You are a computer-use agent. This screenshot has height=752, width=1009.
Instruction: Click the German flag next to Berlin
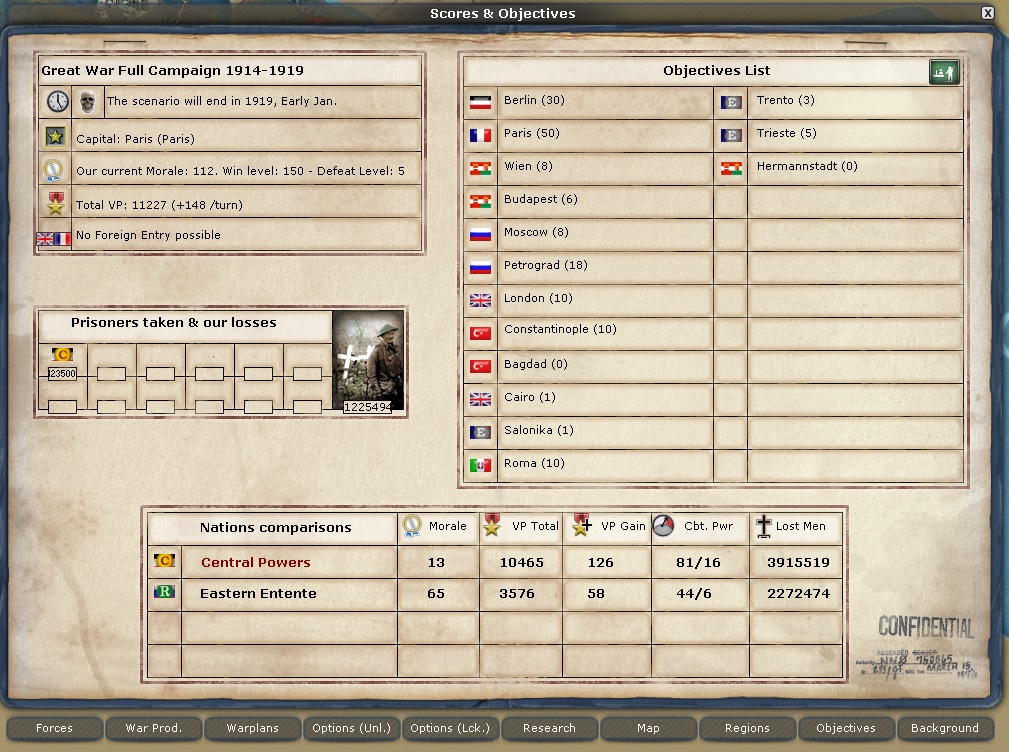point(481,102)
